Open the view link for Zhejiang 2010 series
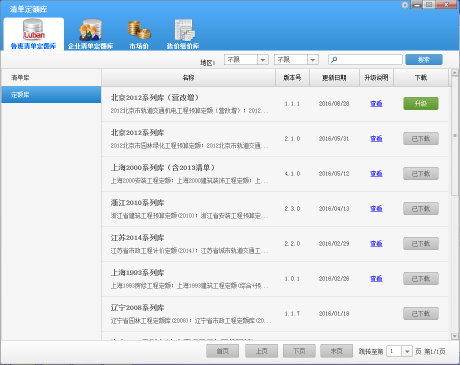This screenshot has height=365, width=460. coord(376,209)
